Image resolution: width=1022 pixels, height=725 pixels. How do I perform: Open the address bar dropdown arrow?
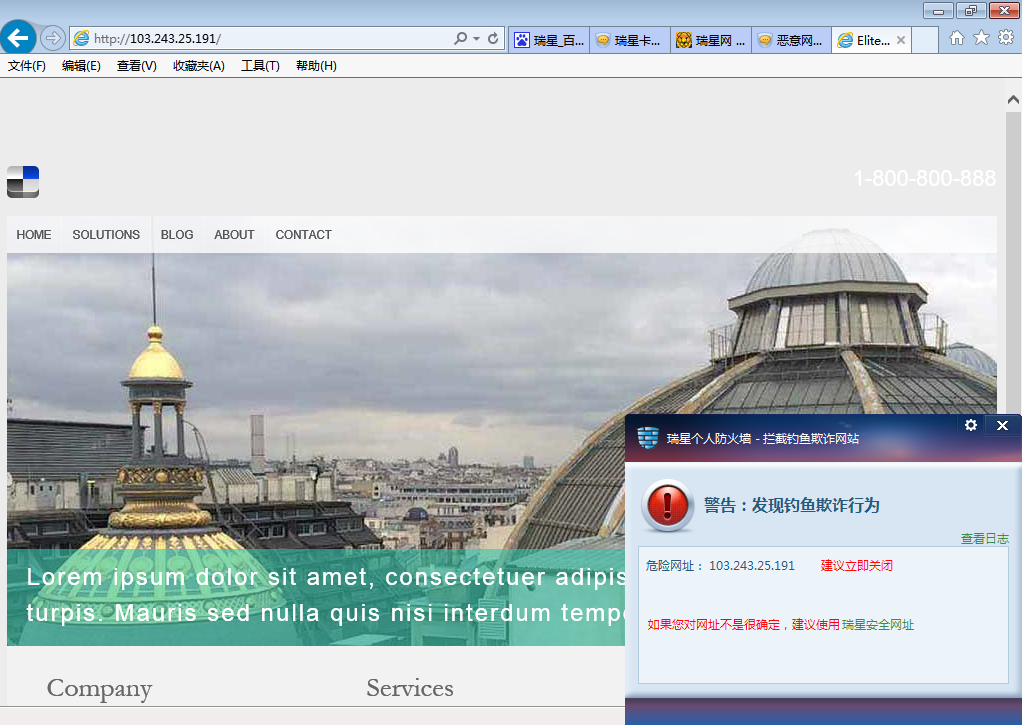point(476,39)
